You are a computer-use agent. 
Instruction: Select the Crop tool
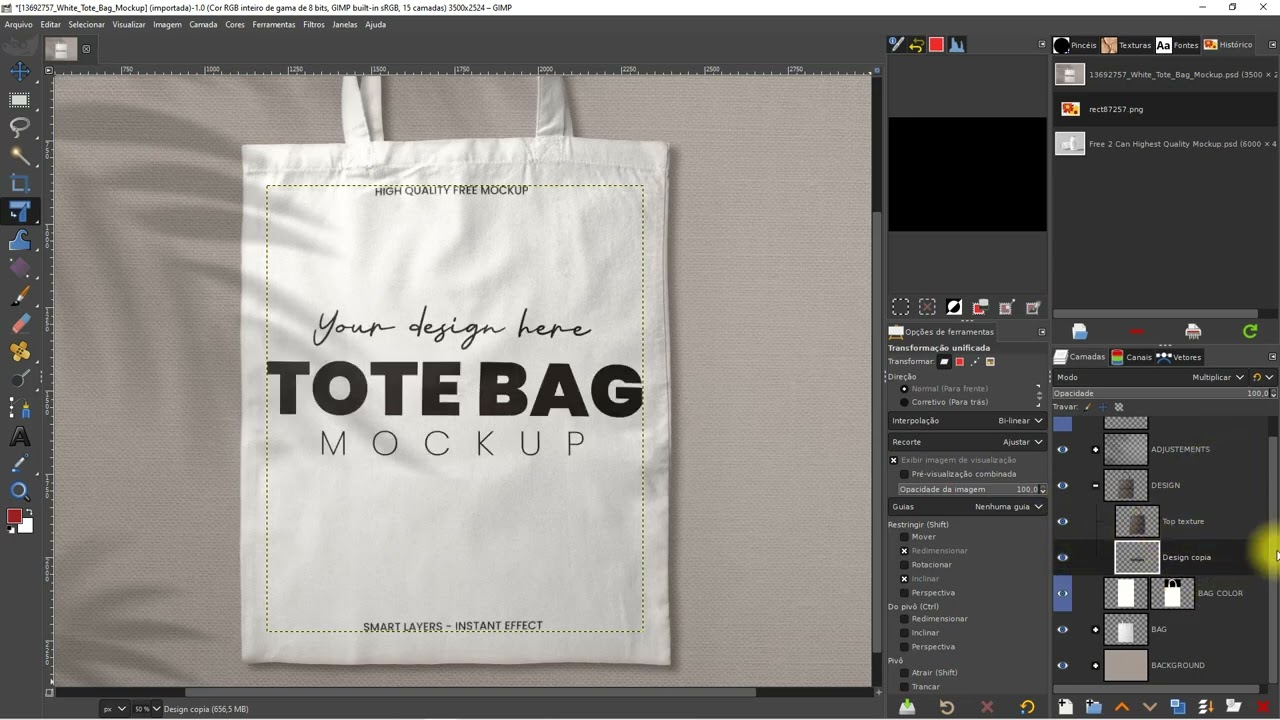[19, 184]
